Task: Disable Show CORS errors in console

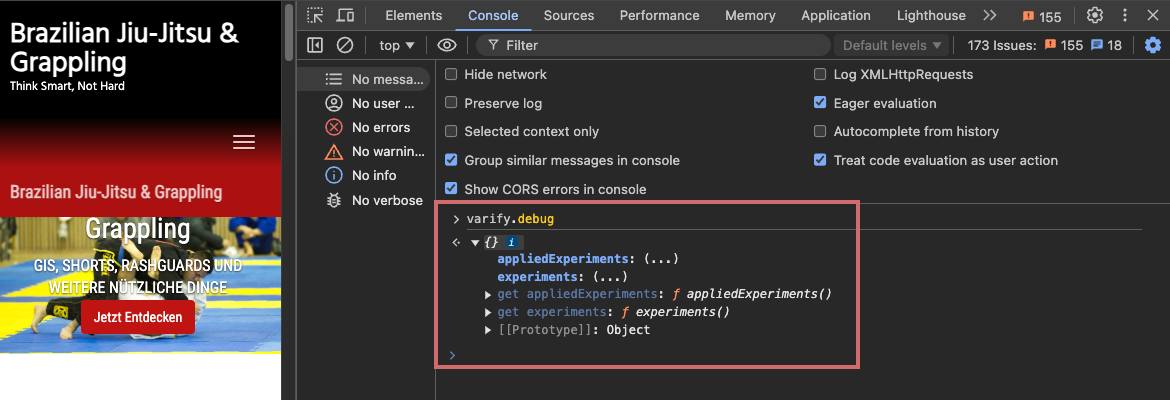Action: [451, 189]
